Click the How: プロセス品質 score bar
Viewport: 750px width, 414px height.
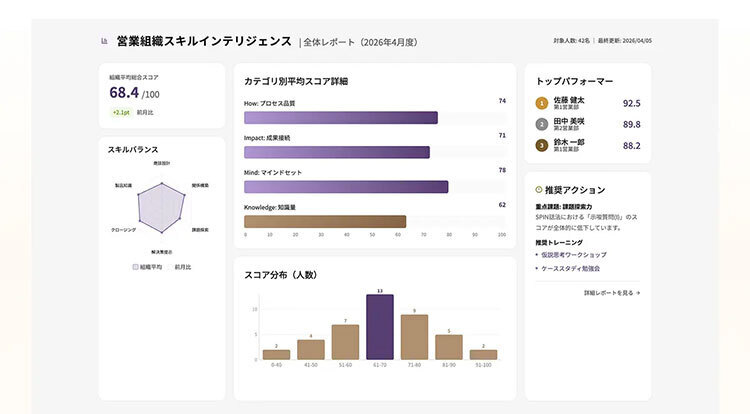(341, 118)
